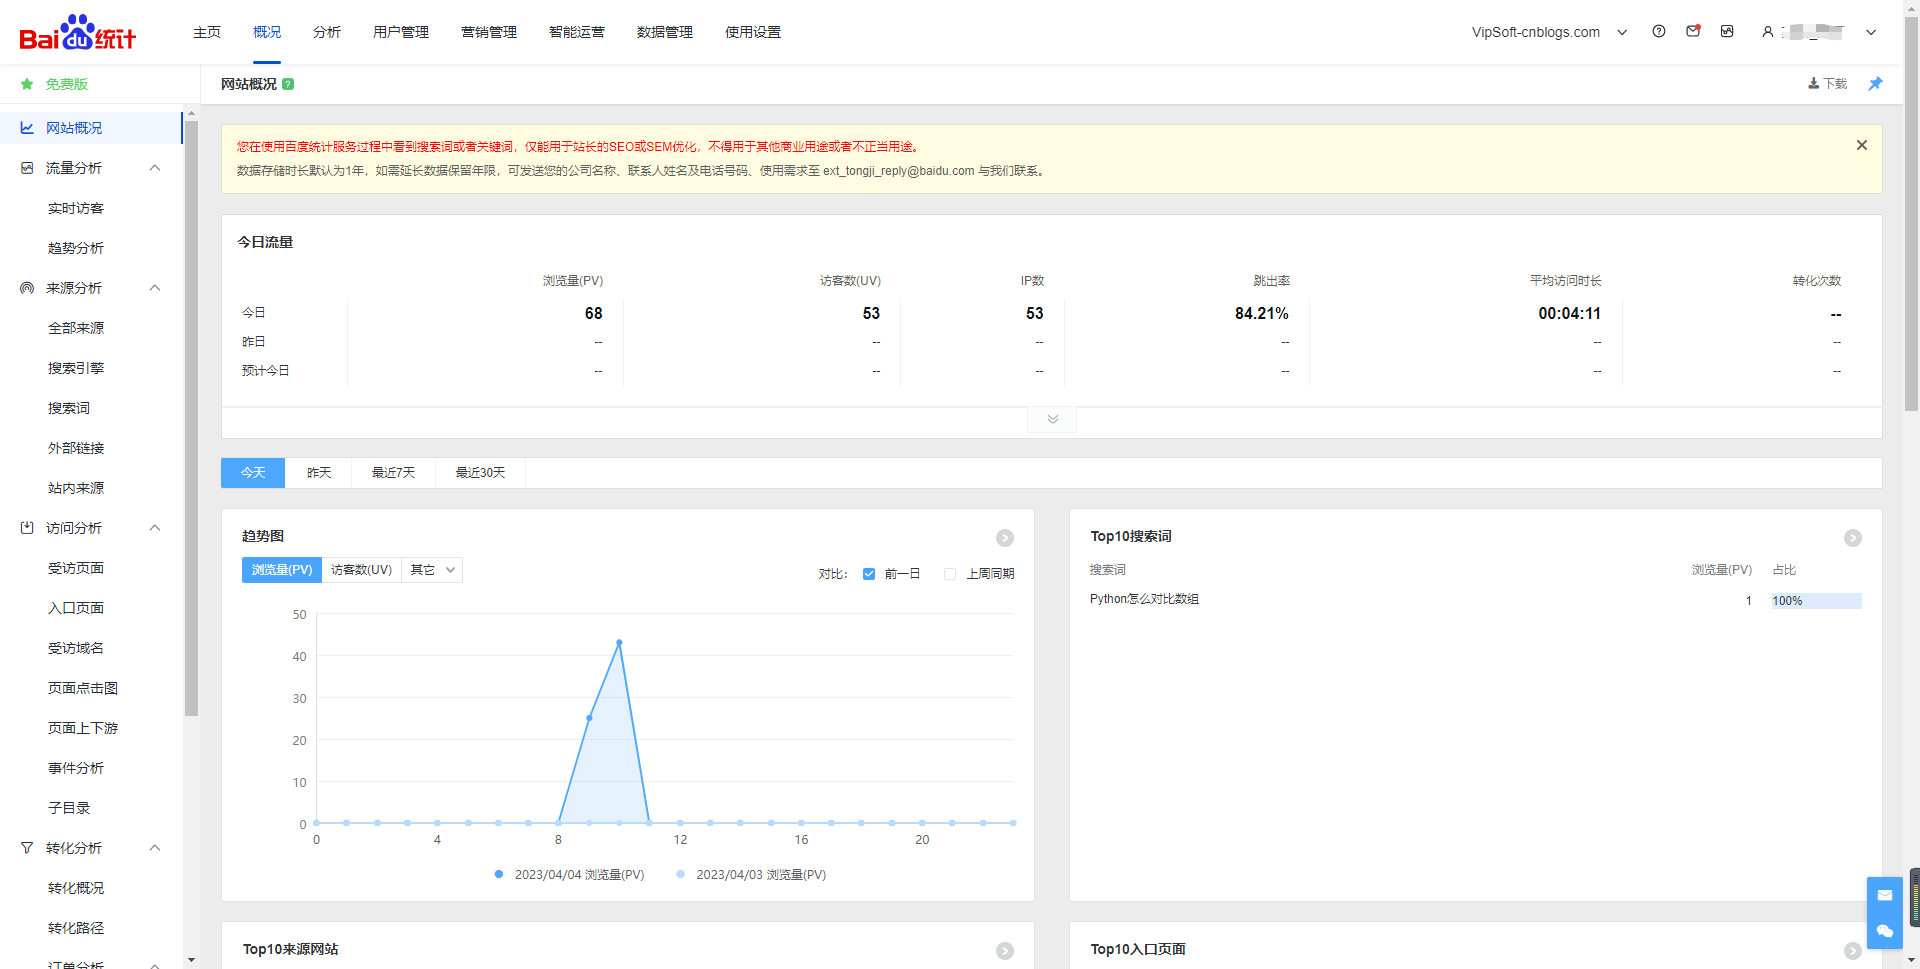Select 浏览量(PV) chart metric
This screenshot has width=1920, height=969.
(x=282, y=570)
